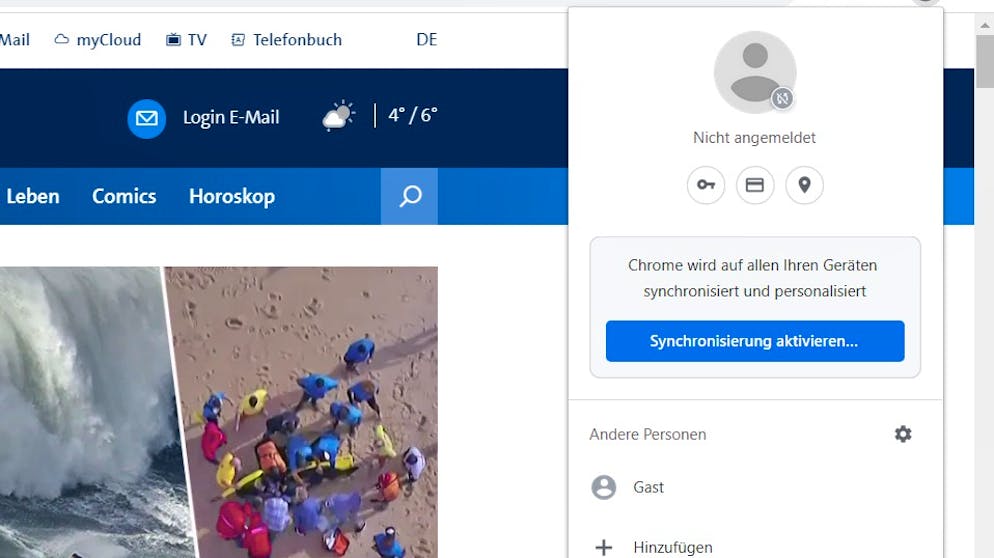994x558 pixels.
Task: Click the Telefonbuch book icon
Action: click(x=238, y=40)
